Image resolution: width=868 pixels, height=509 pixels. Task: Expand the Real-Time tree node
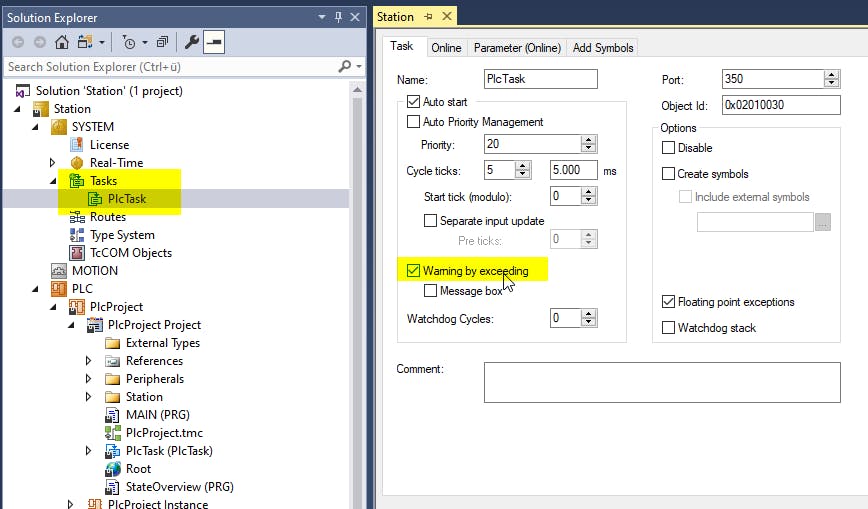(53, 163)
